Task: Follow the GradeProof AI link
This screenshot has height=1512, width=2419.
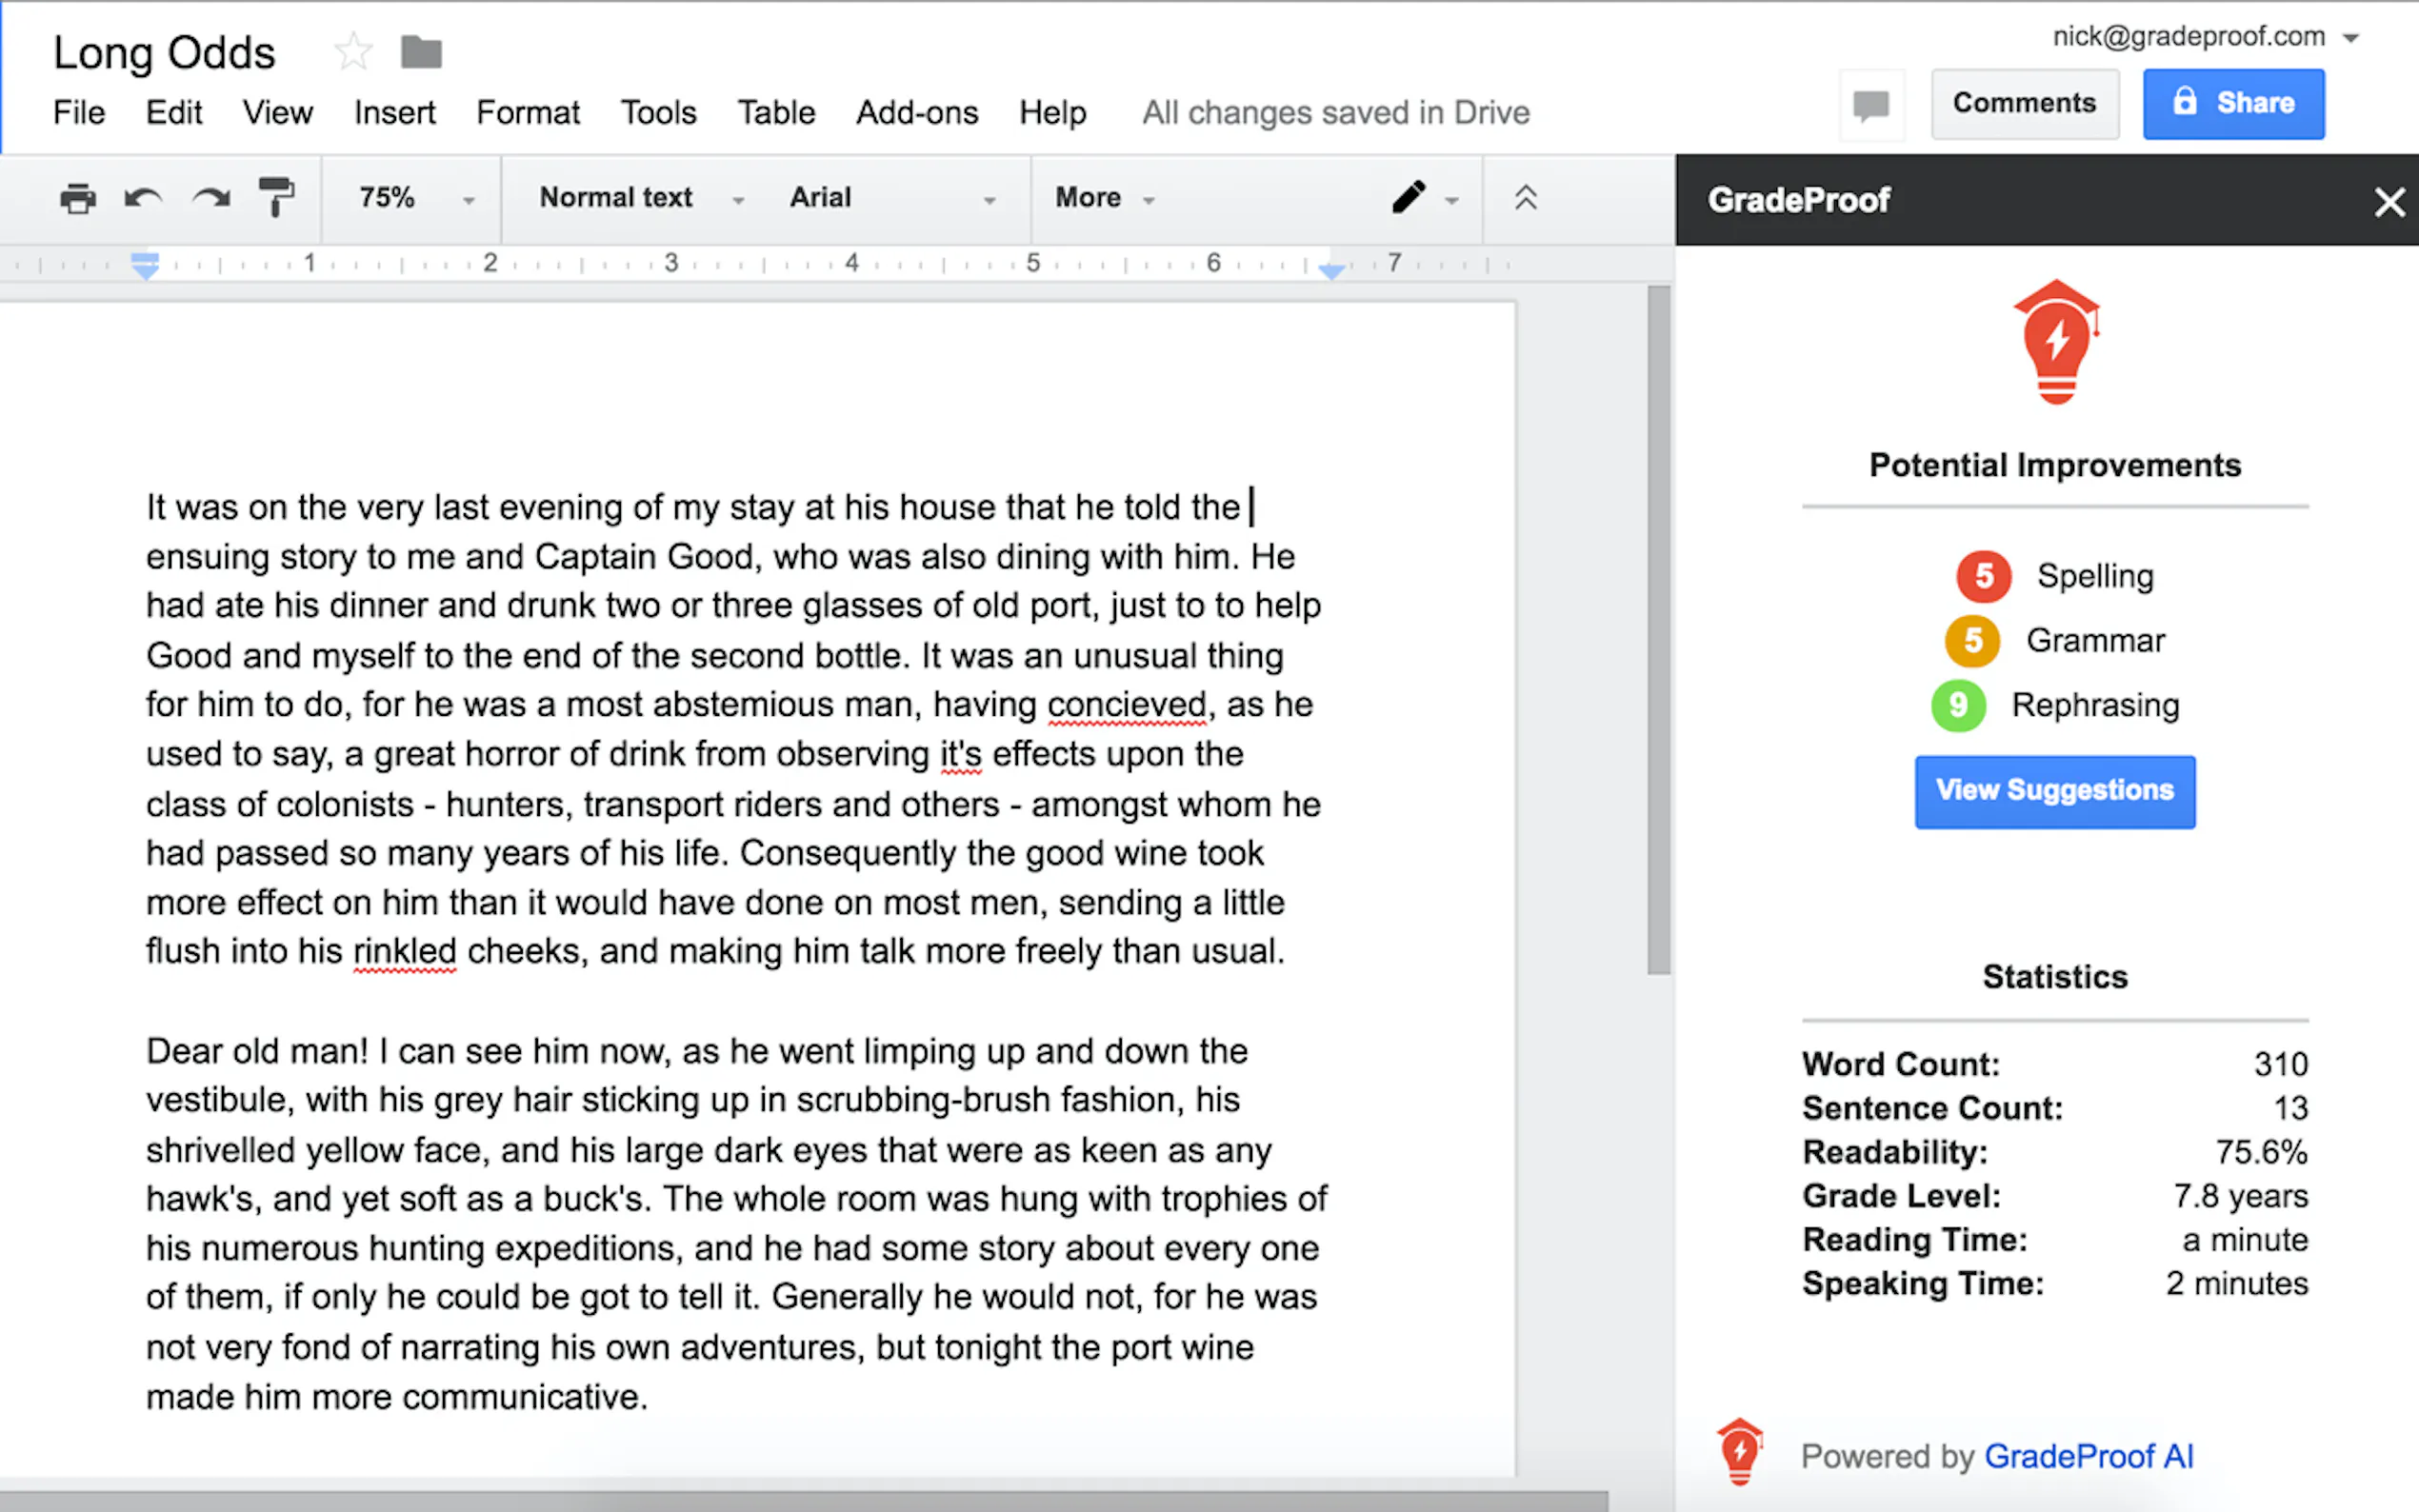Action: [x=2088, y=1456]
